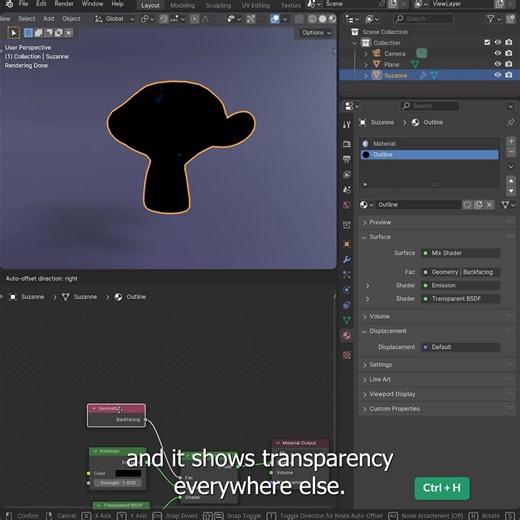Open the Scene properties tab icon

pos(347,189)
